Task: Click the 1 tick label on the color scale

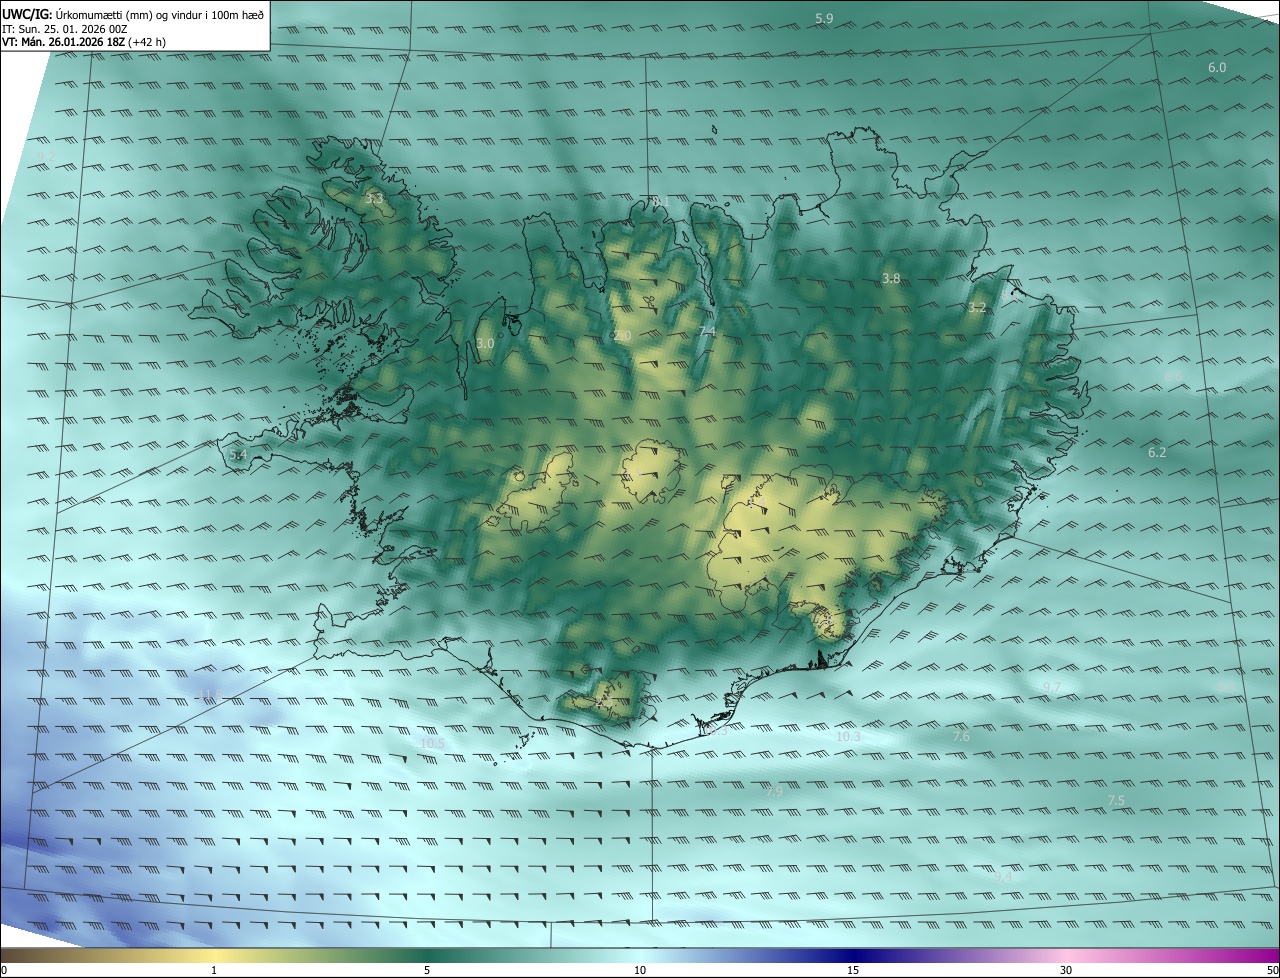Action: pyautogui.click(x=214, y=970)
